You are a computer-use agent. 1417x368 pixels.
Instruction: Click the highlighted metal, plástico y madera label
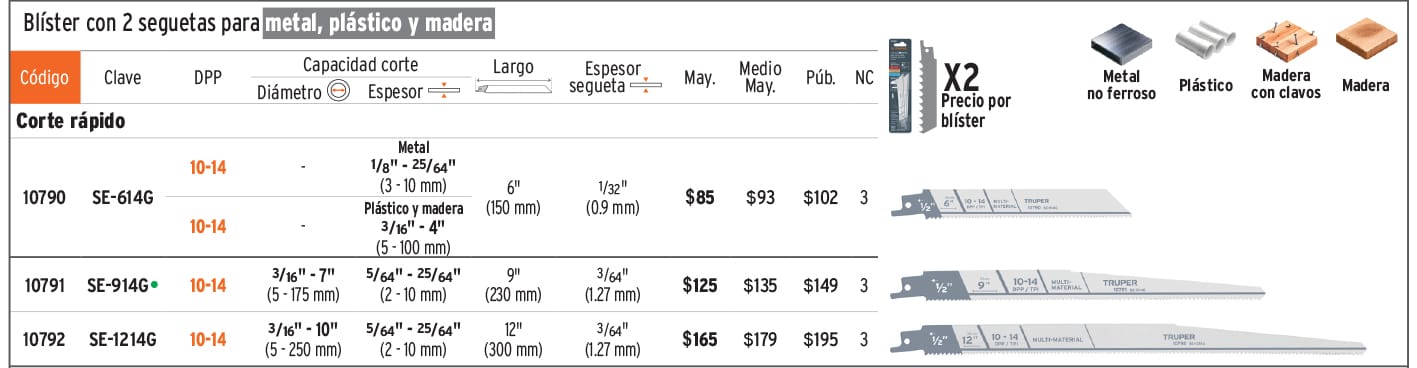click(x=379, y=22)
